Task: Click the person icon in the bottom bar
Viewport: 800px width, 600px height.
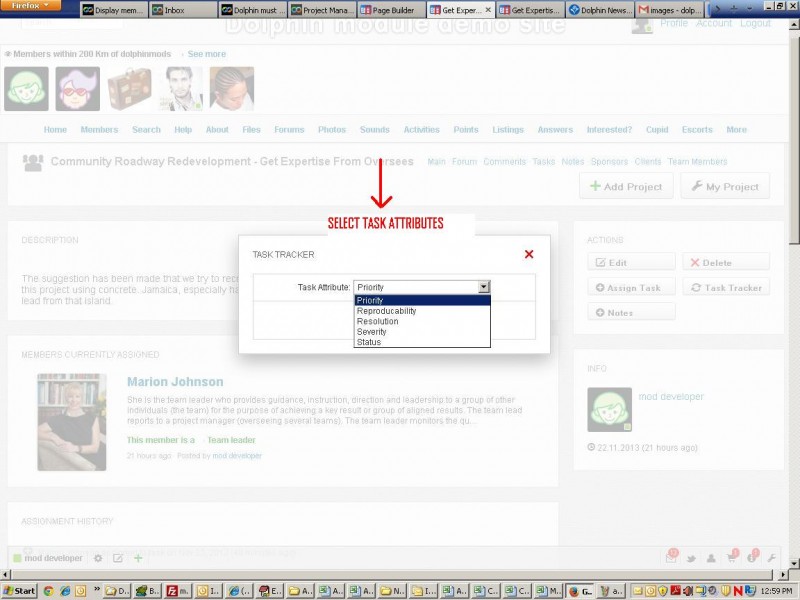Action: point(711,559)
